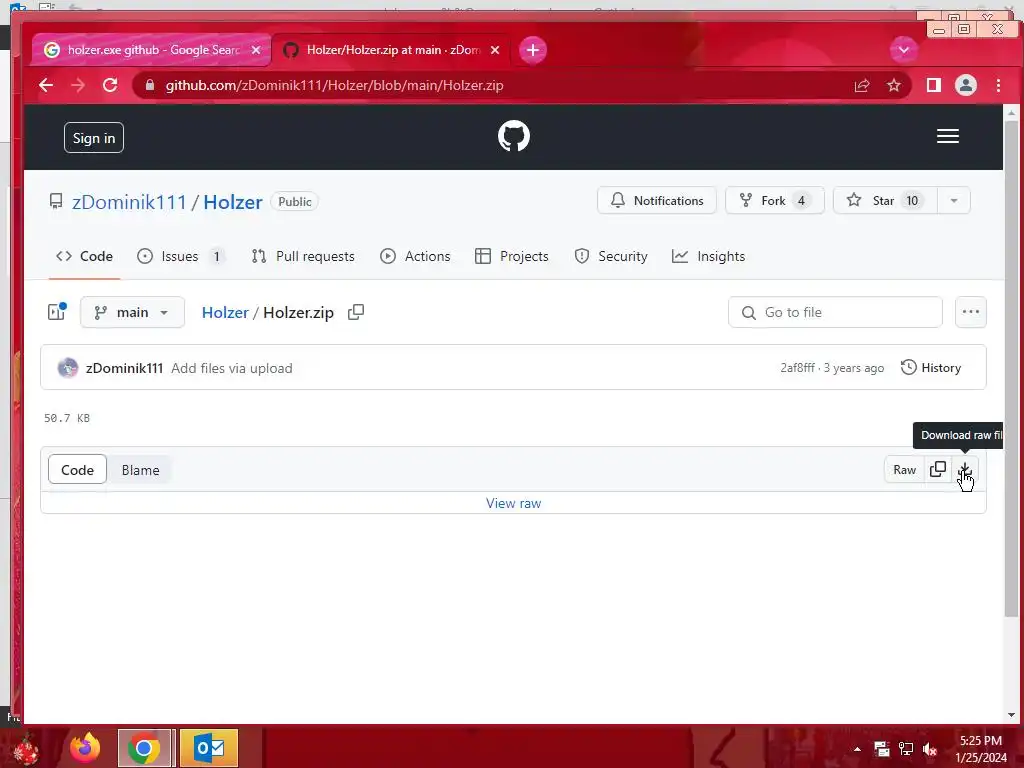This screenshot has width=1024, height=768.
Task: Open Firefox from the taskbar
Action: 86,748
